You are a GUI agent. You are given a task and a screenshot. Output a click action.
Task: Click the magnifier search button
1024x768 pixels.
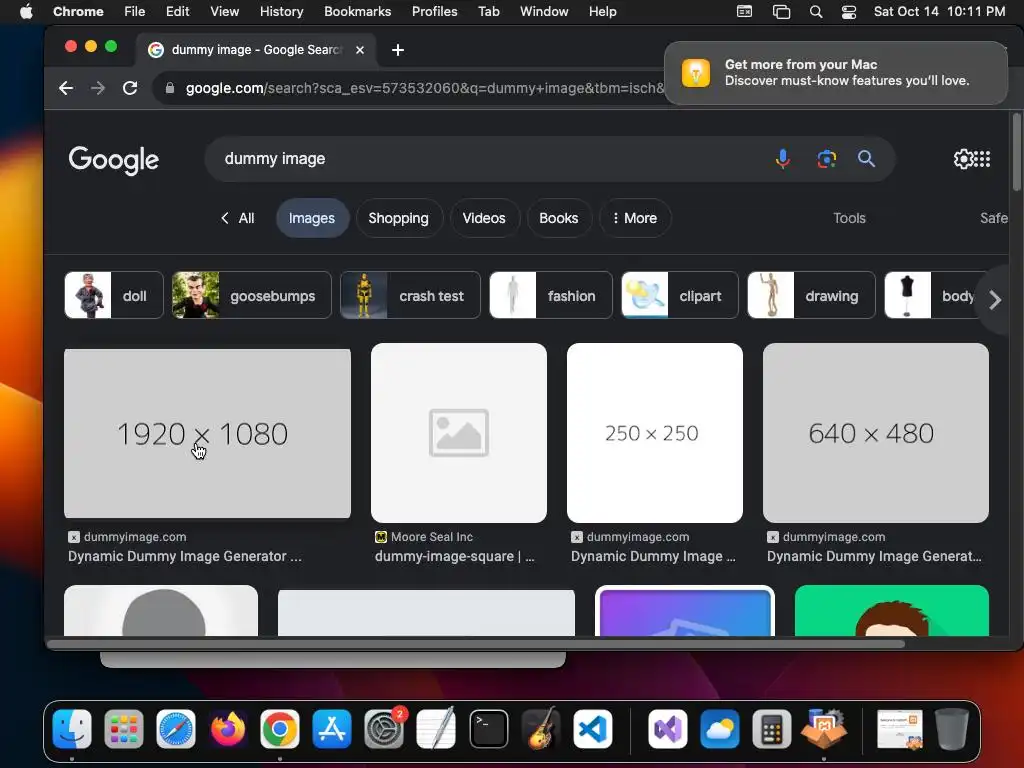866,159
